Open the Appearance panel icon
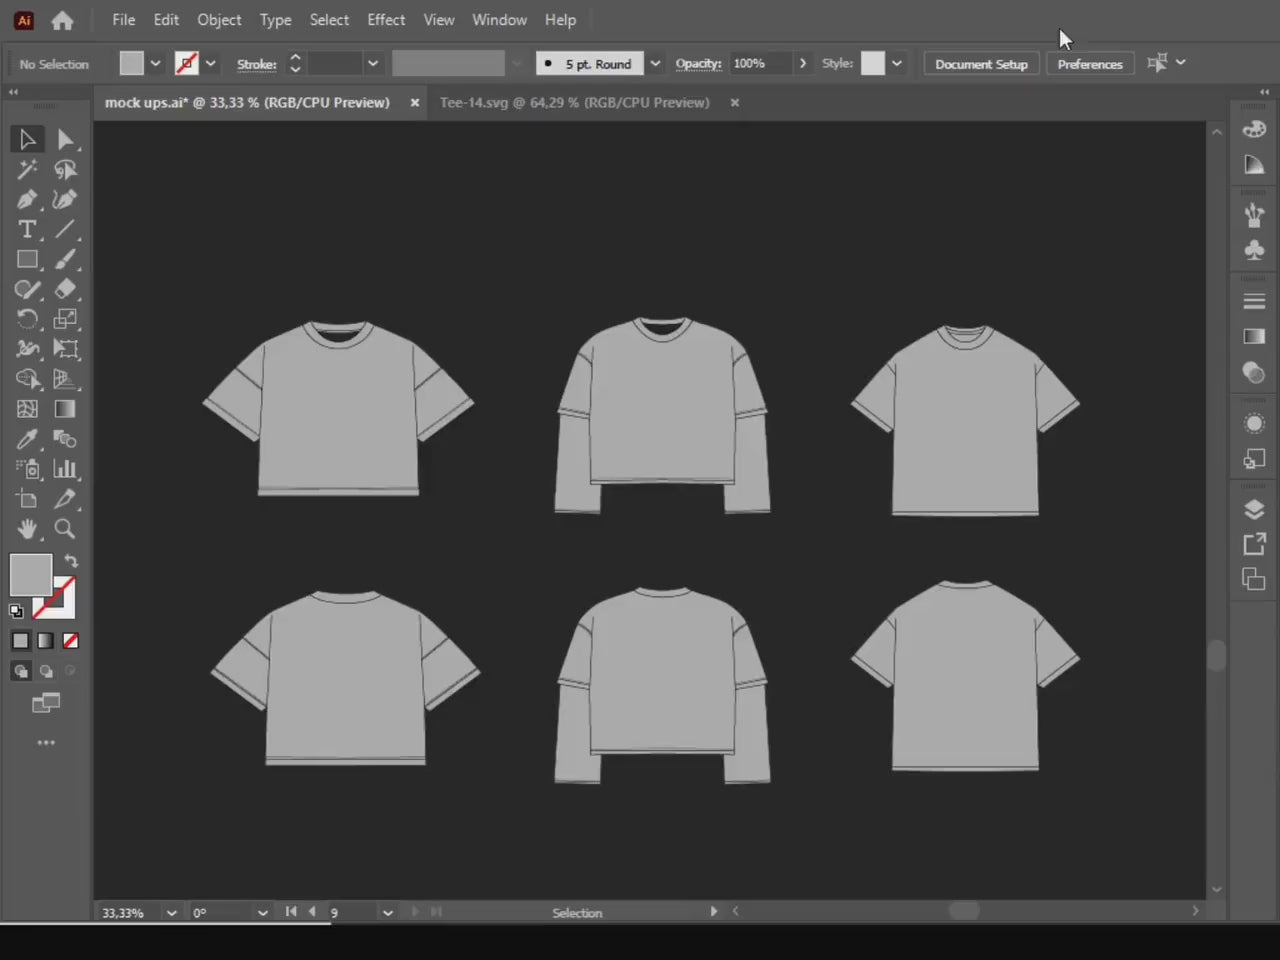Viewport: 1280px width, 960px height. pyautogui.click(x=1254, y=424)
